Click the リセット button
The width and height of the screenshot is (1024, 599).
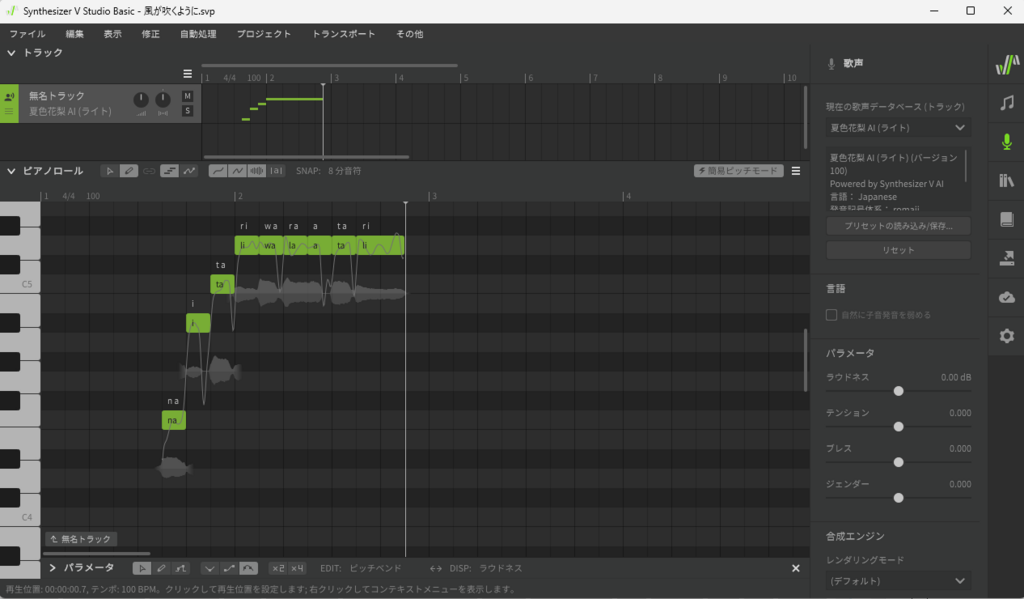(x=897, y=250)
